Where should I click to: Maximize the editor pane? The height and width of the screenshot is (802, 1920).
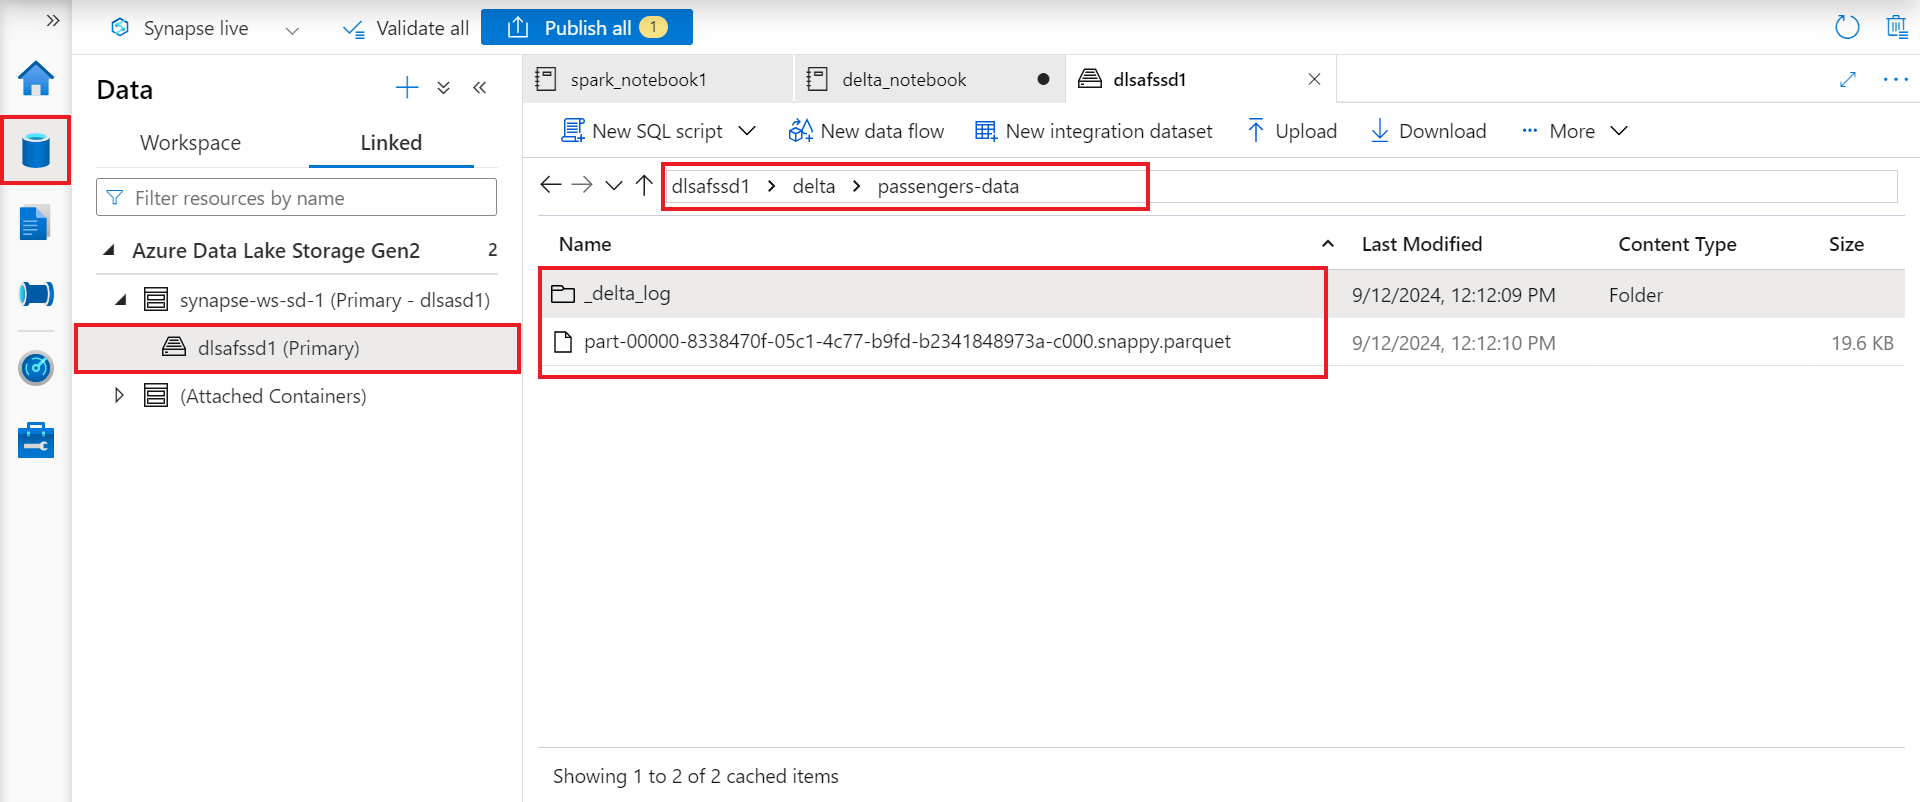(1848, 79)
